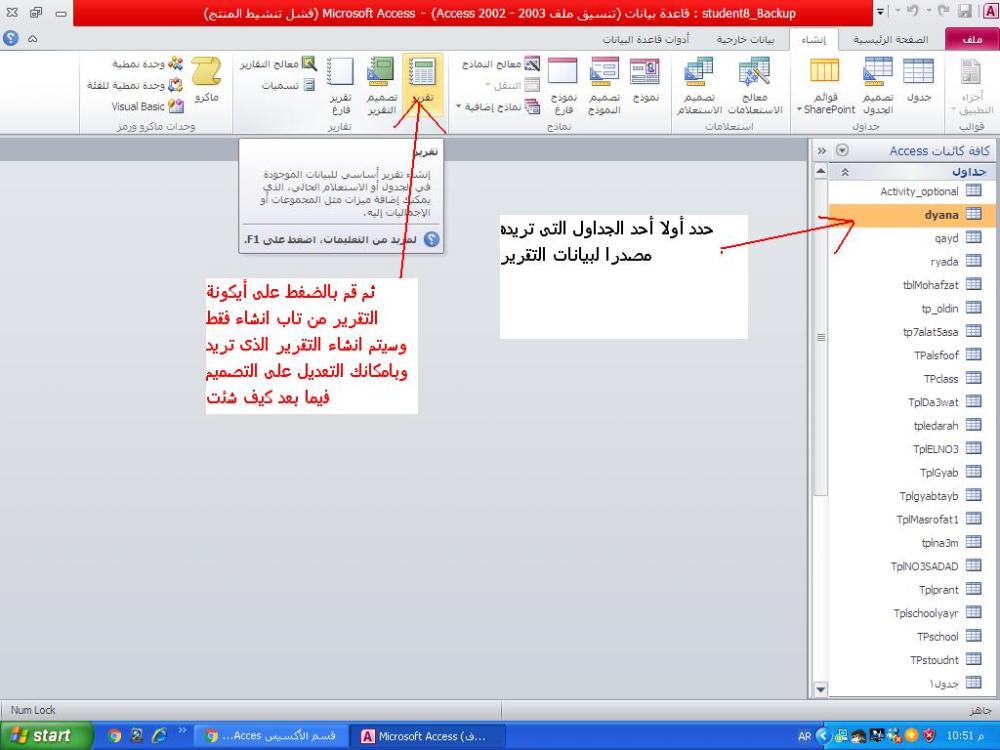The image size is (1000, 750).
Task: Open Table Design (تصميم الجدول)
Action: [878, 86]
